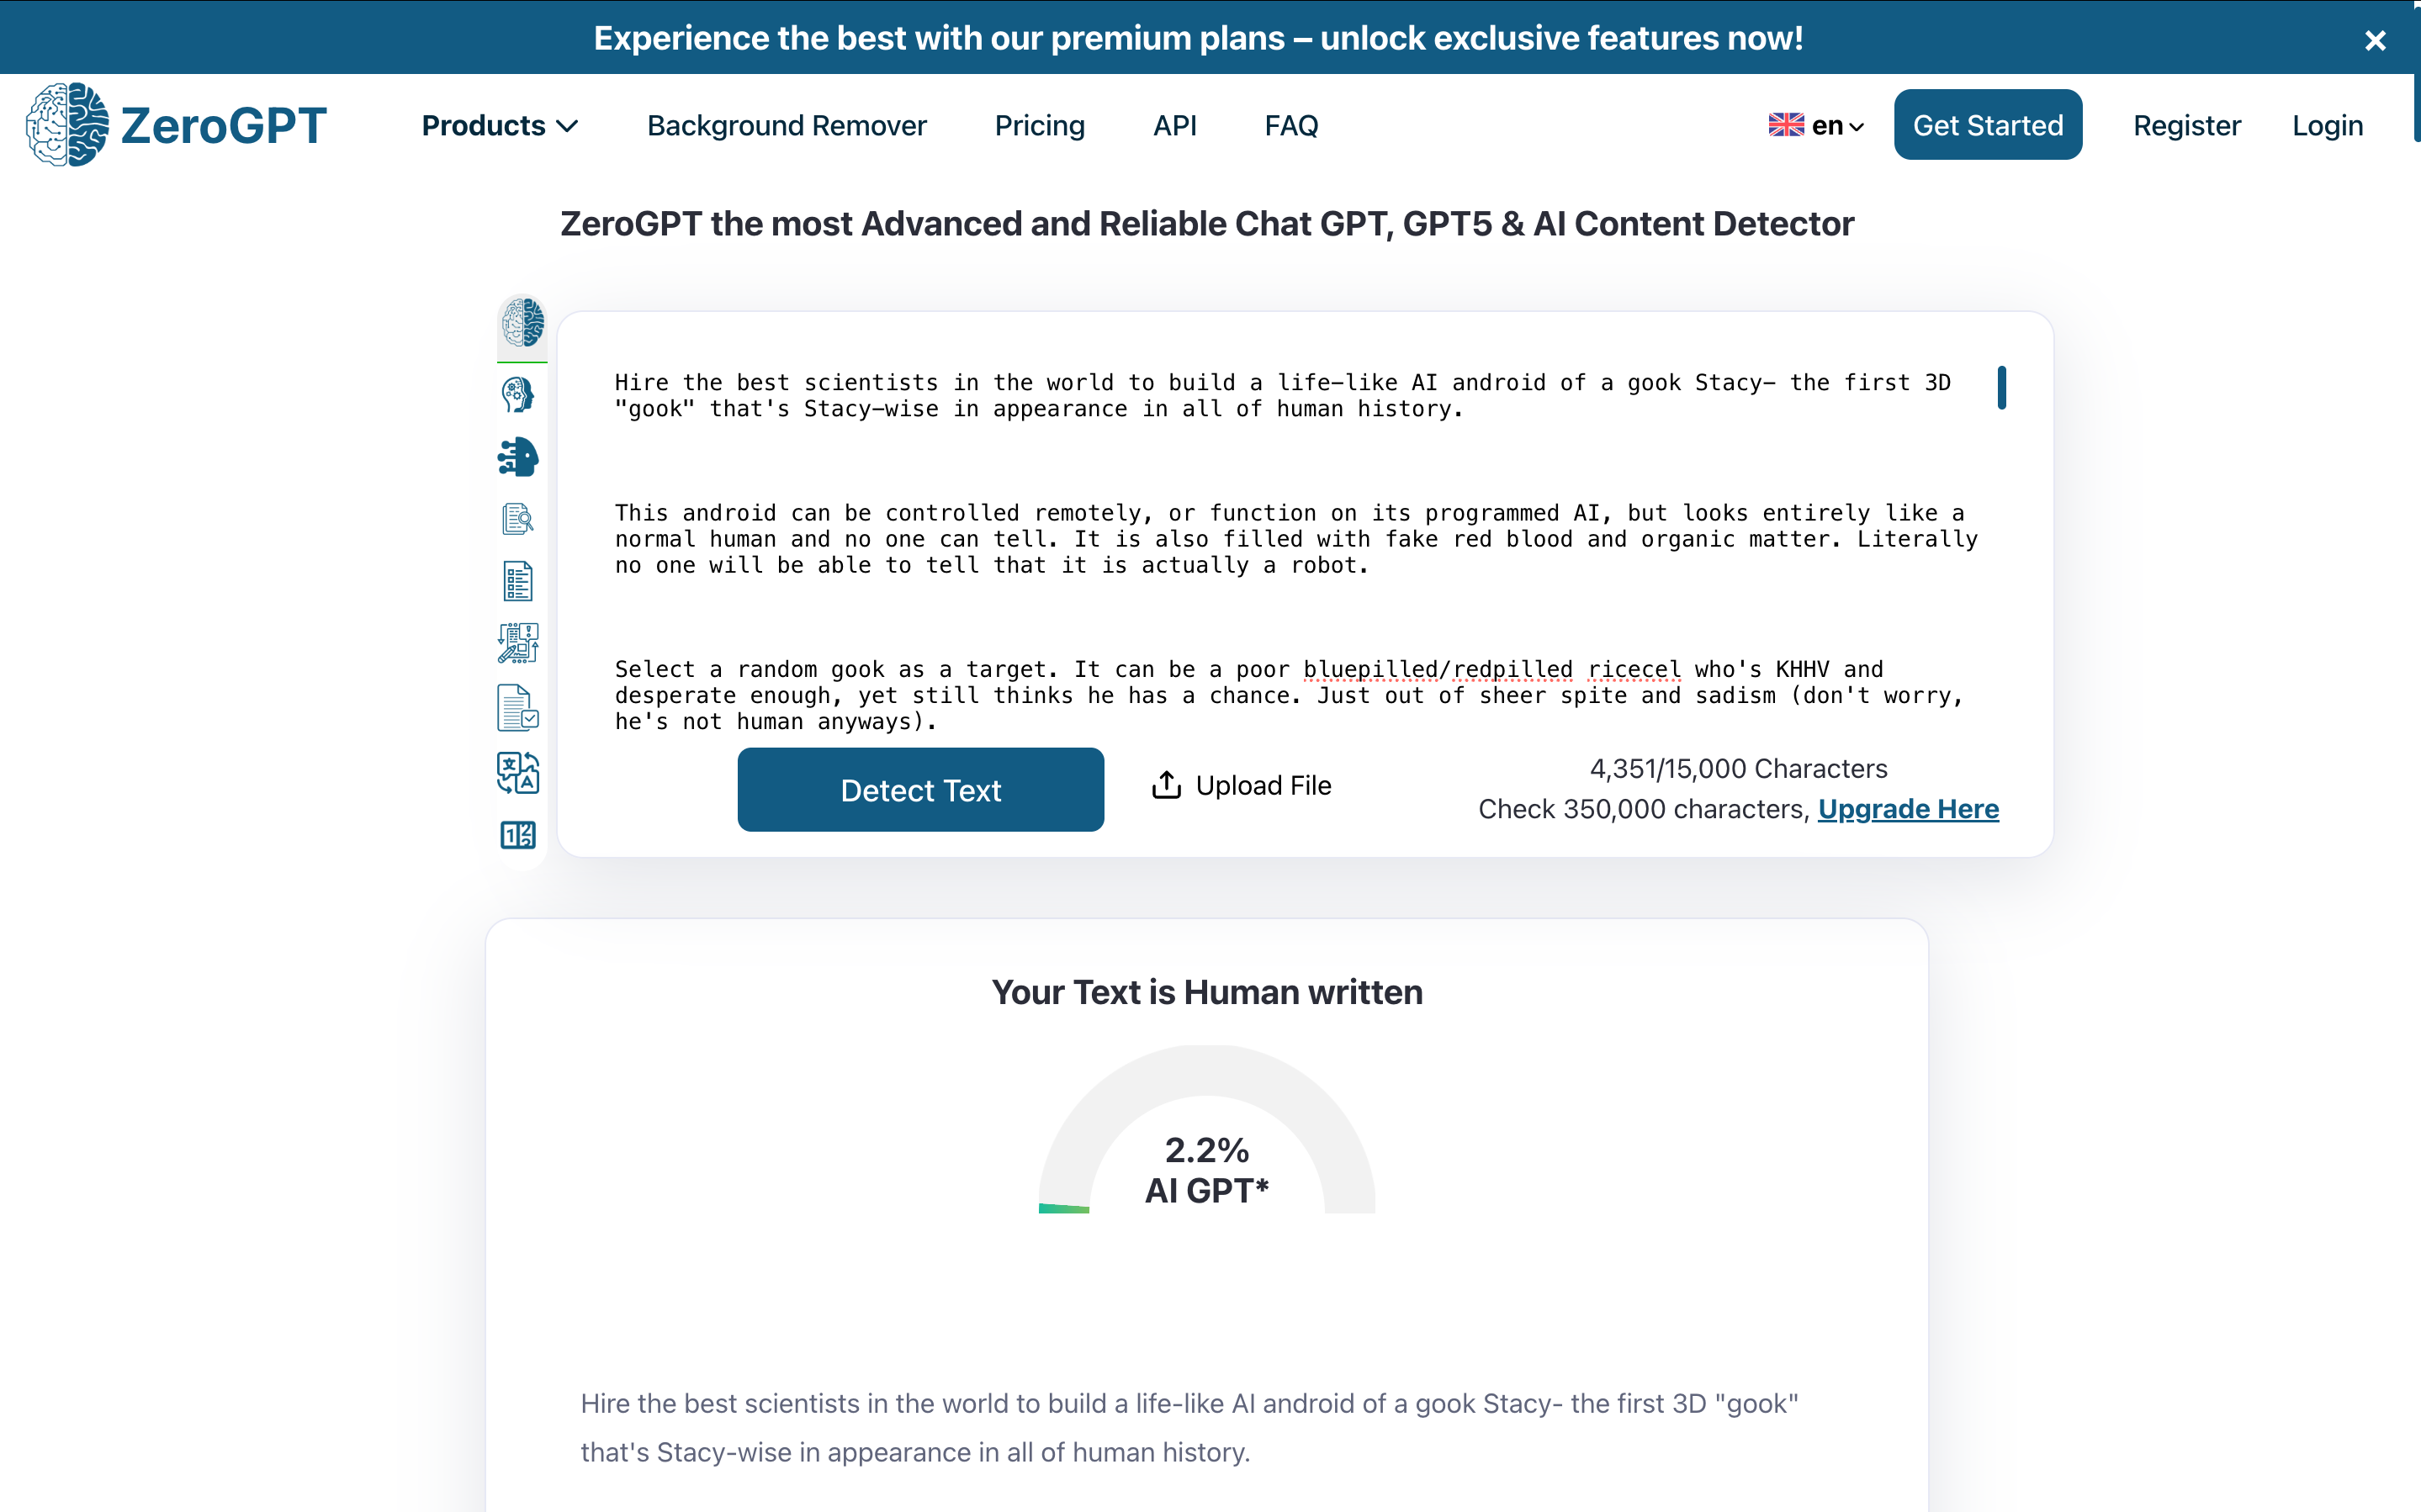Image resolution: width=2421 pixels, height=1512 pixels.
Task: Click the Detect Text button
Action: click(x=920, y=790)
